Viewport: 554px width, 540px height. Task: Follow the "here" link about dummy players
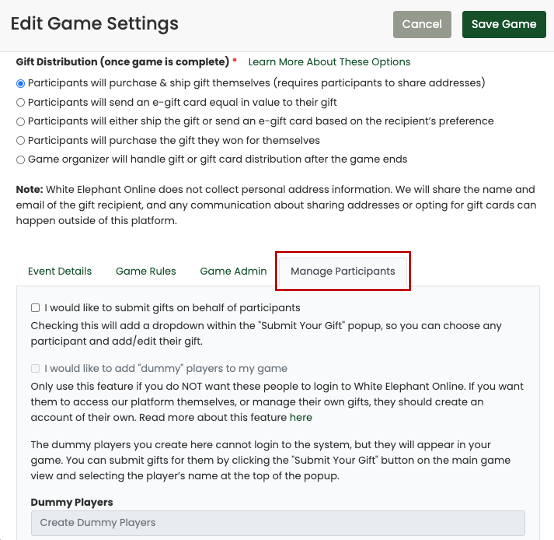301,417
